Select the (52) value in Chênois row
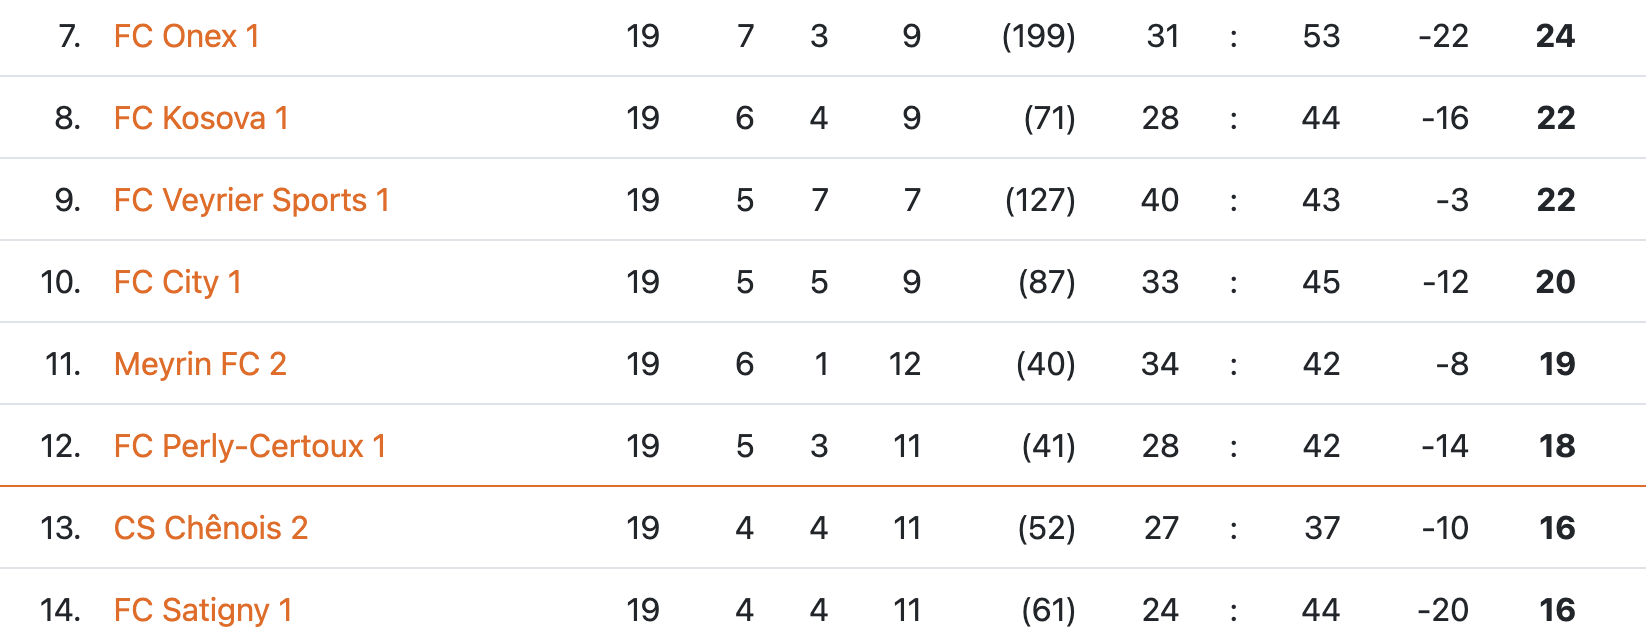 click(1046, 529)
